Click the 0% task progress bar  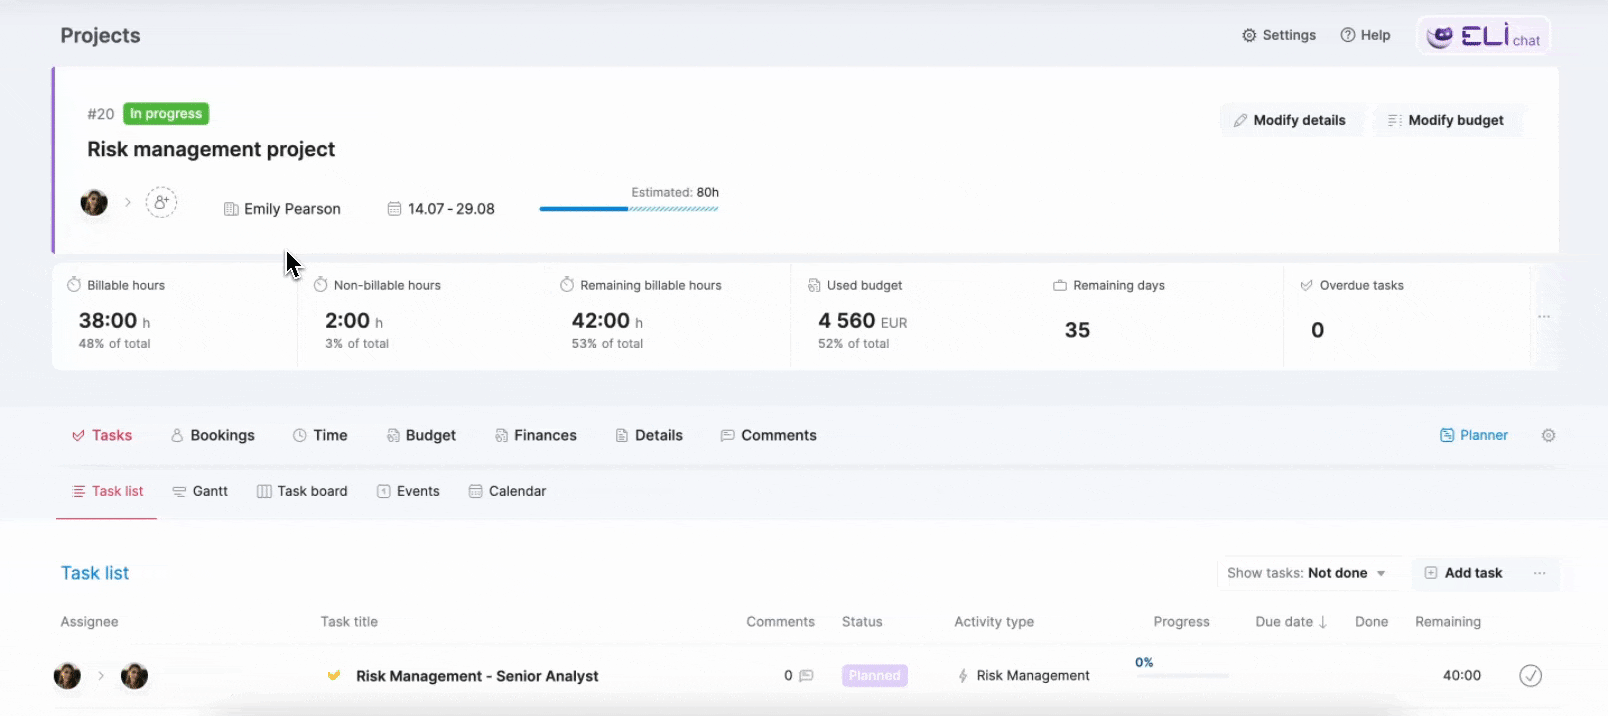[x=1182, y=676]
